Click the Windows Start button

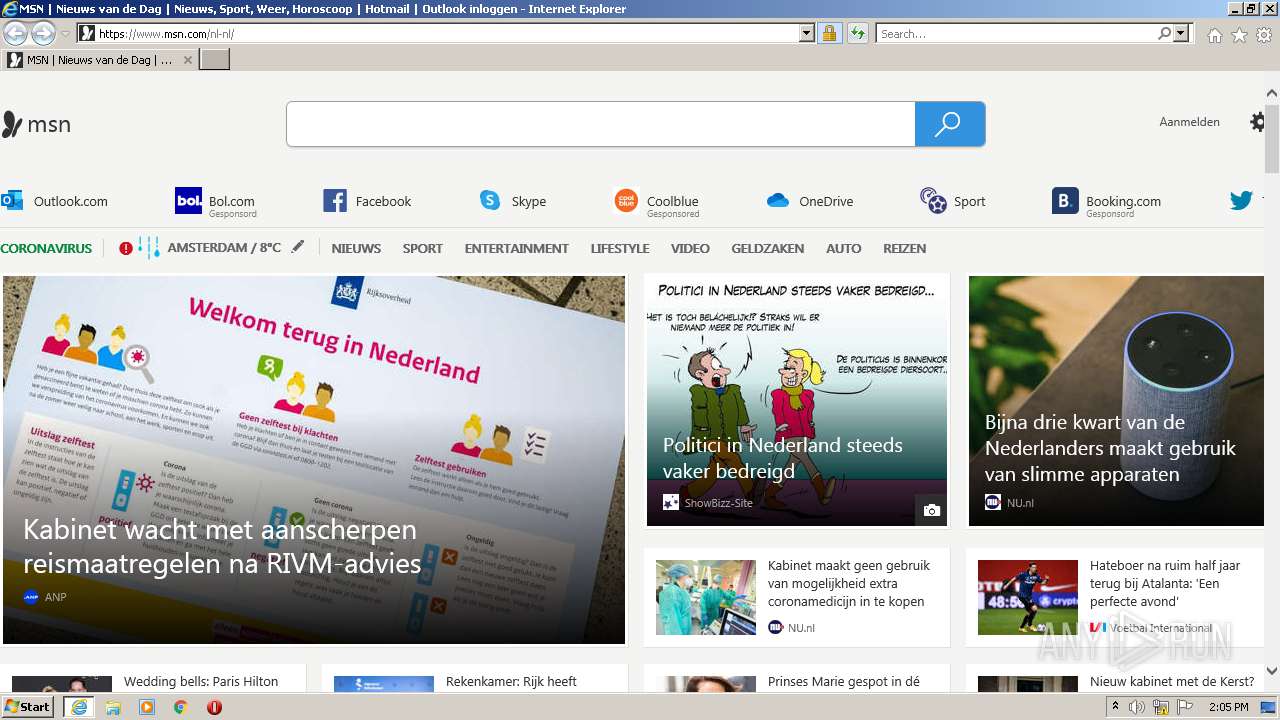(27, 707)
